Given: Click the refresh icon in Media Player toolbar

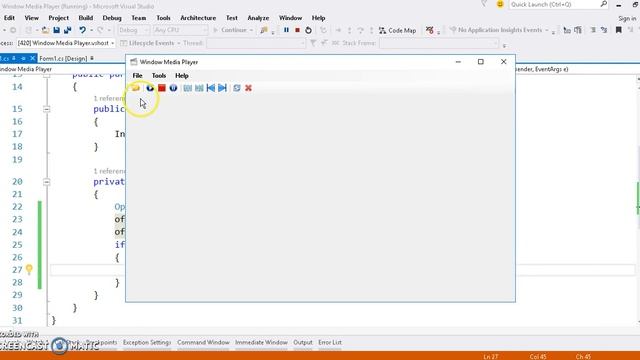Looking at the screenshot, I should (237, 88).
